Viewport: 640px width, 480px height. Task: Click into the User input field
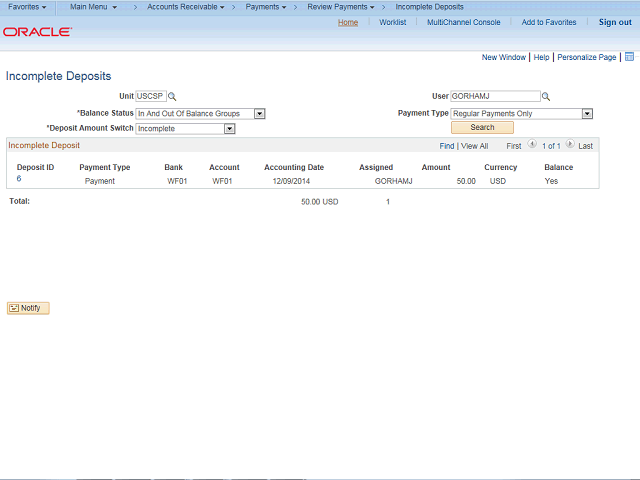[x=496, y=96]
